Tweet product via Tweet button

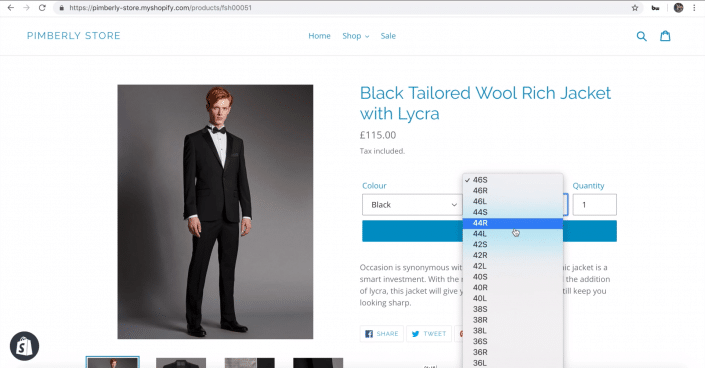(429, 334)
